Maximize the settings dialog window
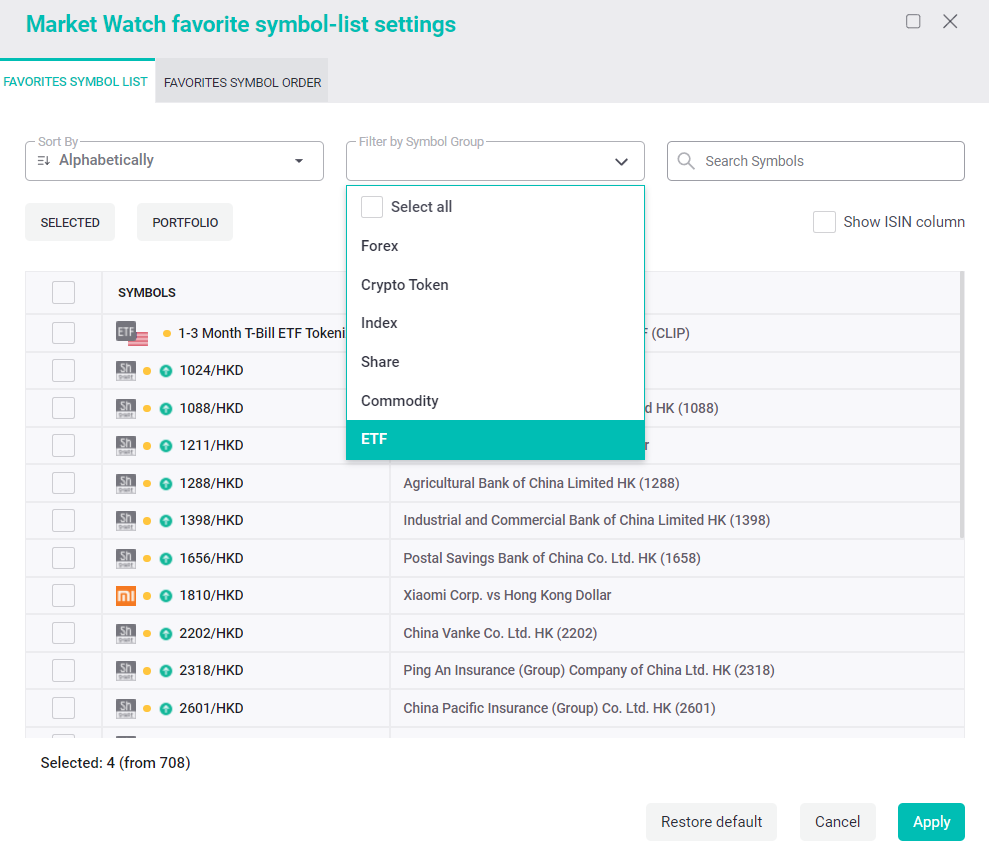The image size is (989, 861). click(913, 21)
